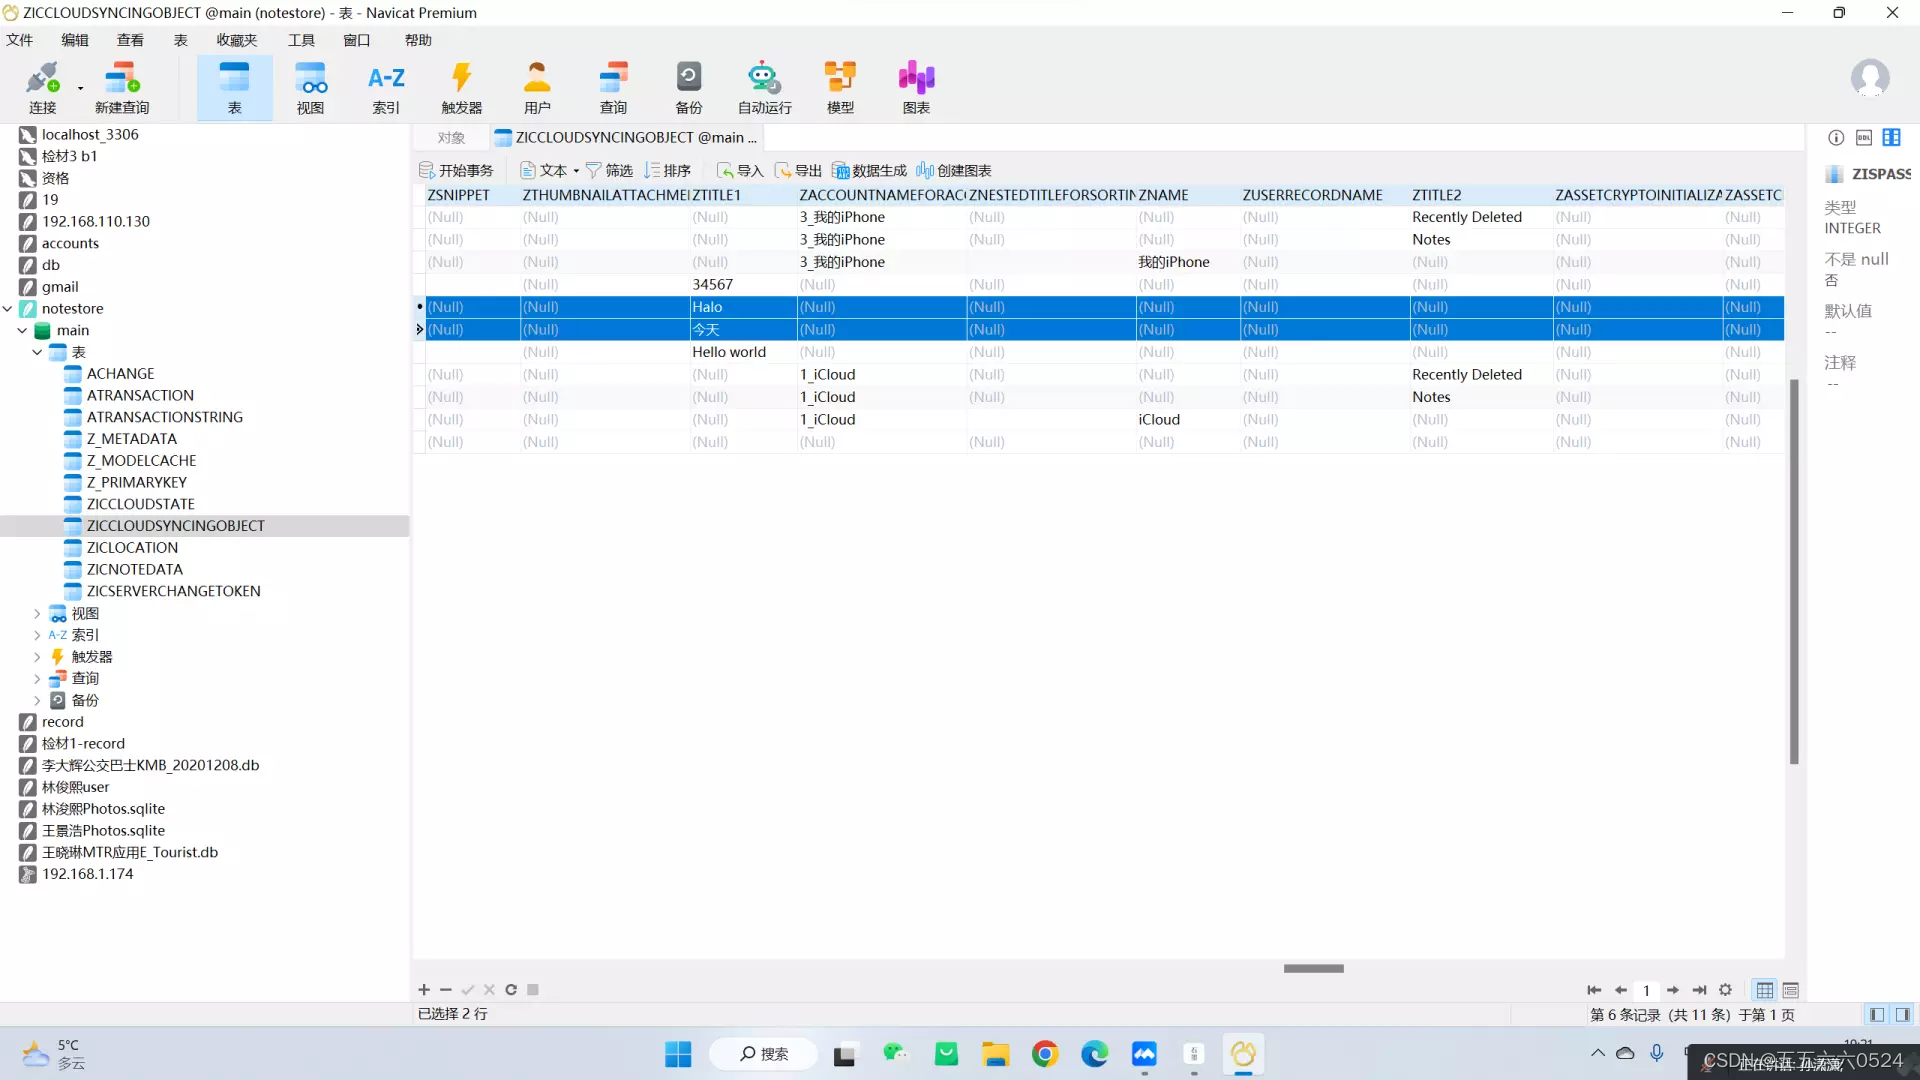Collapse the notestore database node
The image size is (1920, 1080).
pyautogui.click(x=8, y=309)
